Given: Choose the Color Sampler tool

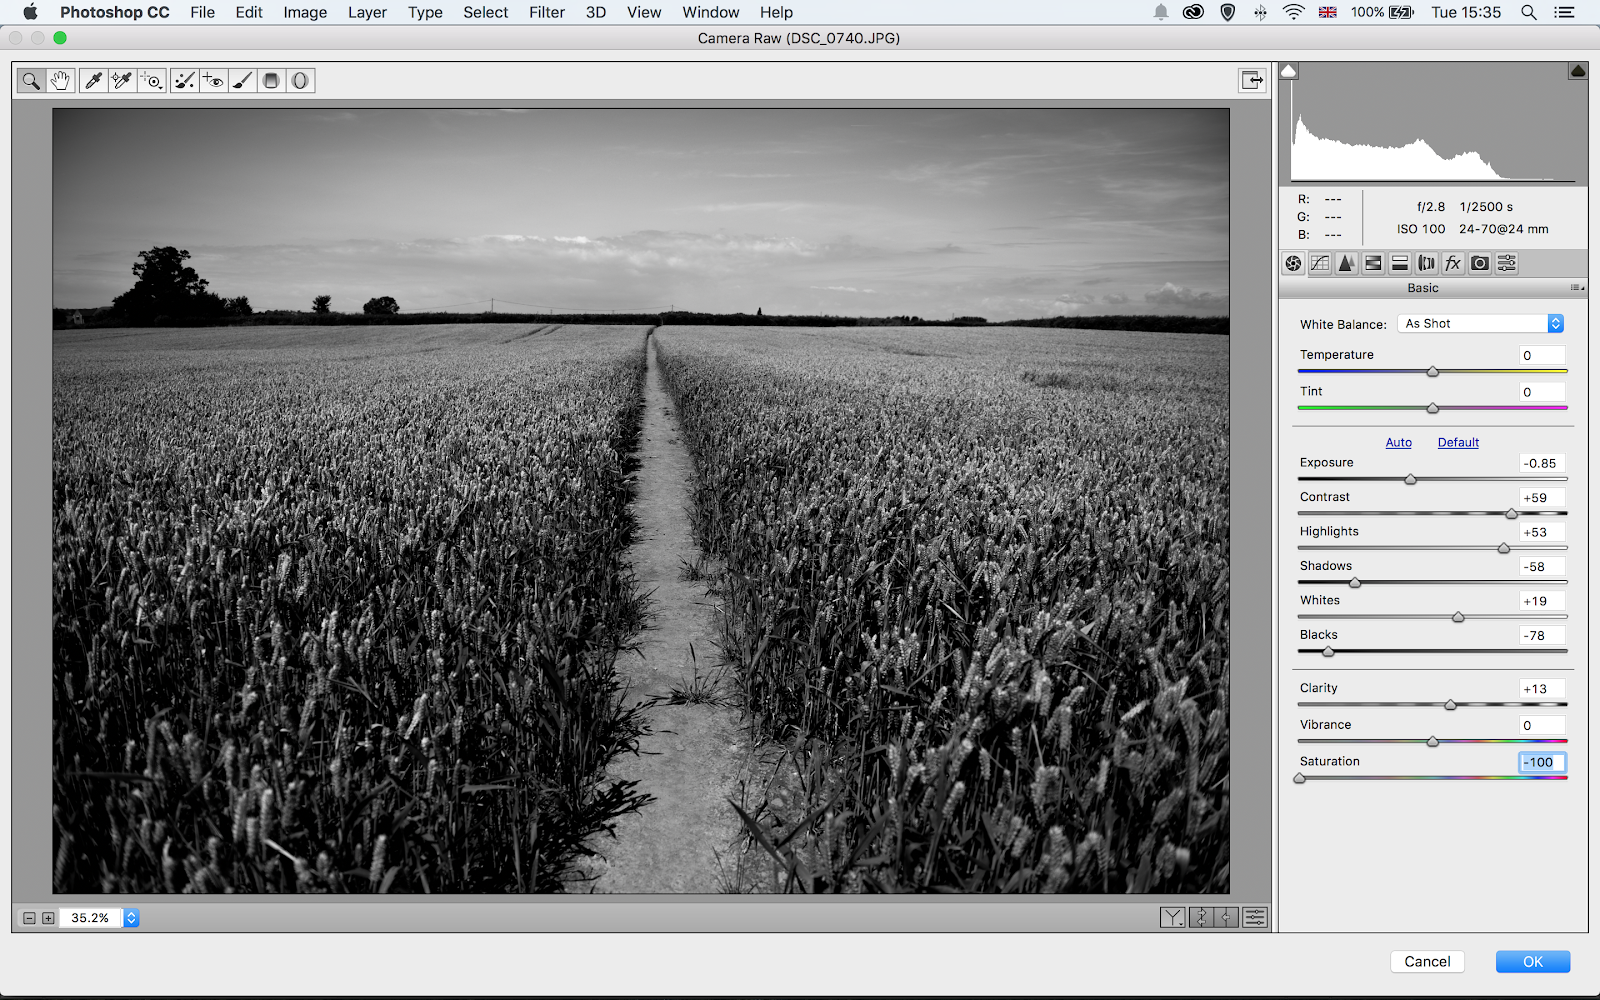Looking at the screenshot, I should [122, 81].
